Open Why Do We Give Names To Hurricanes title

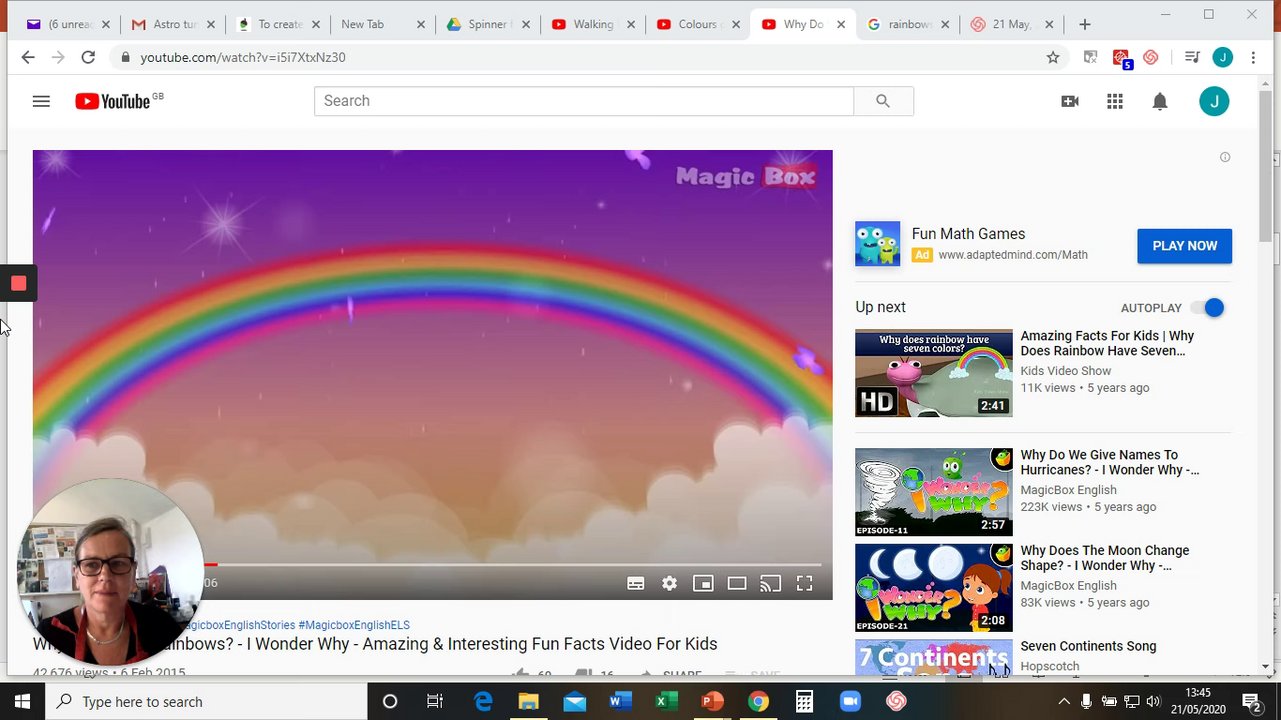(x=1109, y=462)
